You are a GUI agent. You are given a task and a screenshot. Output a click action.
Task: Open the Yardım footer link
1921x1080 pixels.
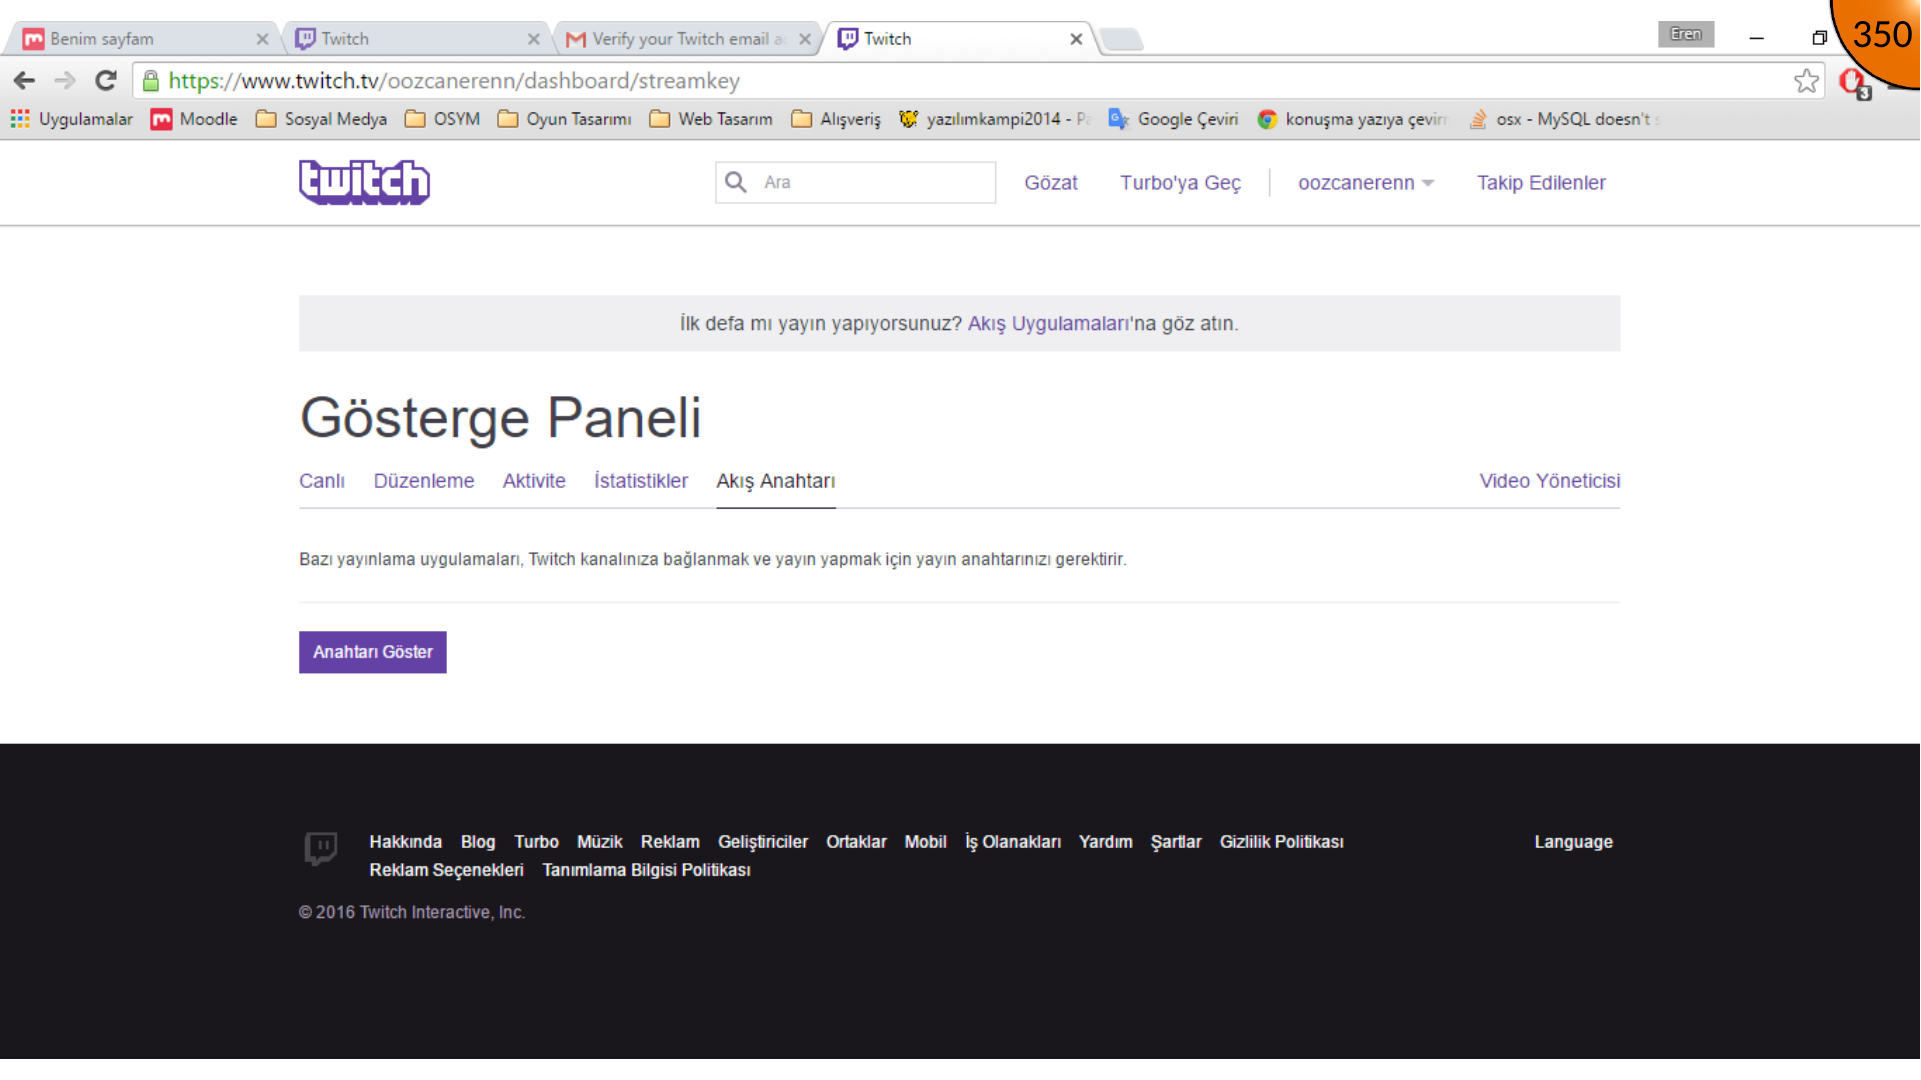coord(1106,842)
